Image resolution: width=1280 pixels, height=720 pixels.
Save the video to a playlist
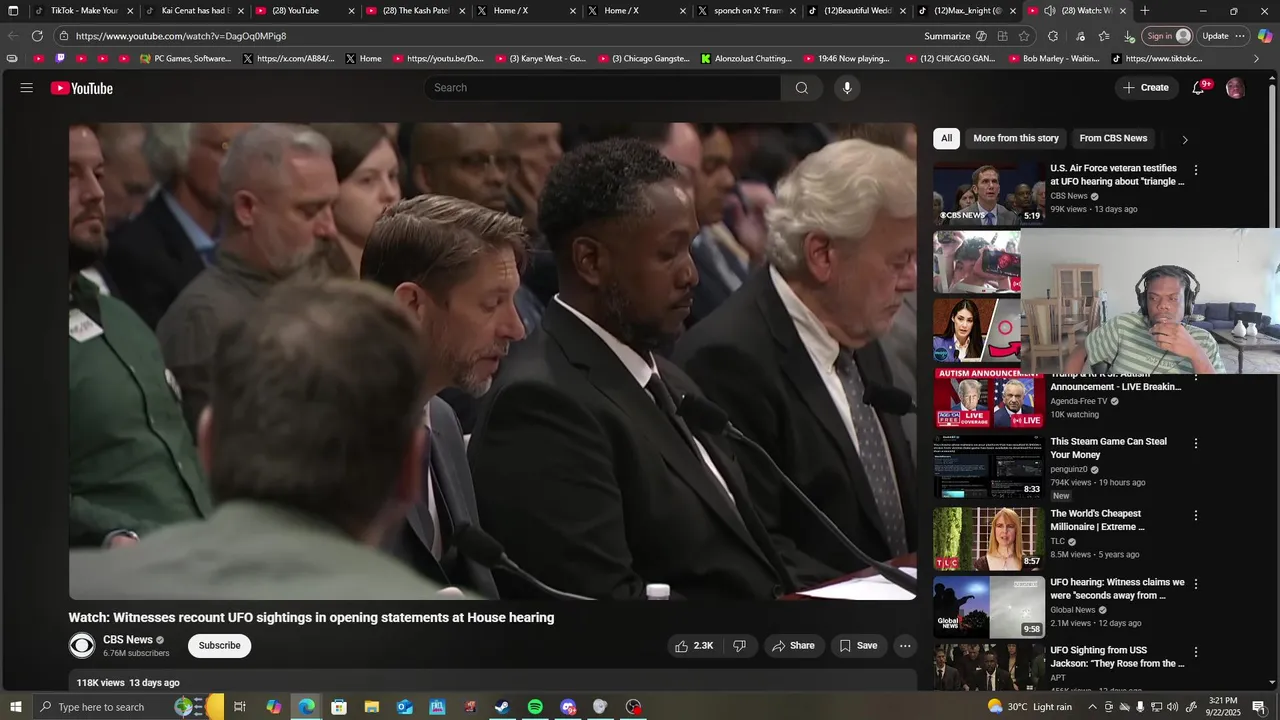[858, 646]
